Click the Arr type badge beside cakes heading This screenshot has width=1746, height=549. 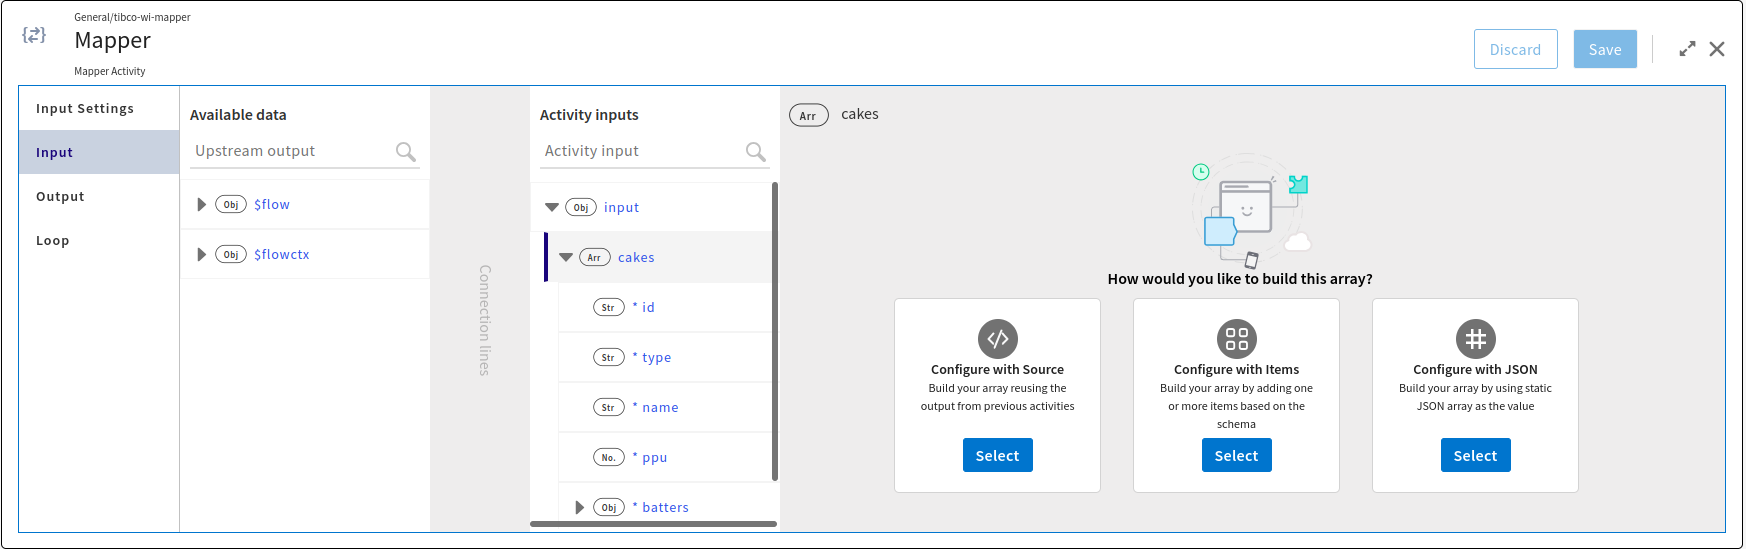pyautogui.click(x=808, y=115)
